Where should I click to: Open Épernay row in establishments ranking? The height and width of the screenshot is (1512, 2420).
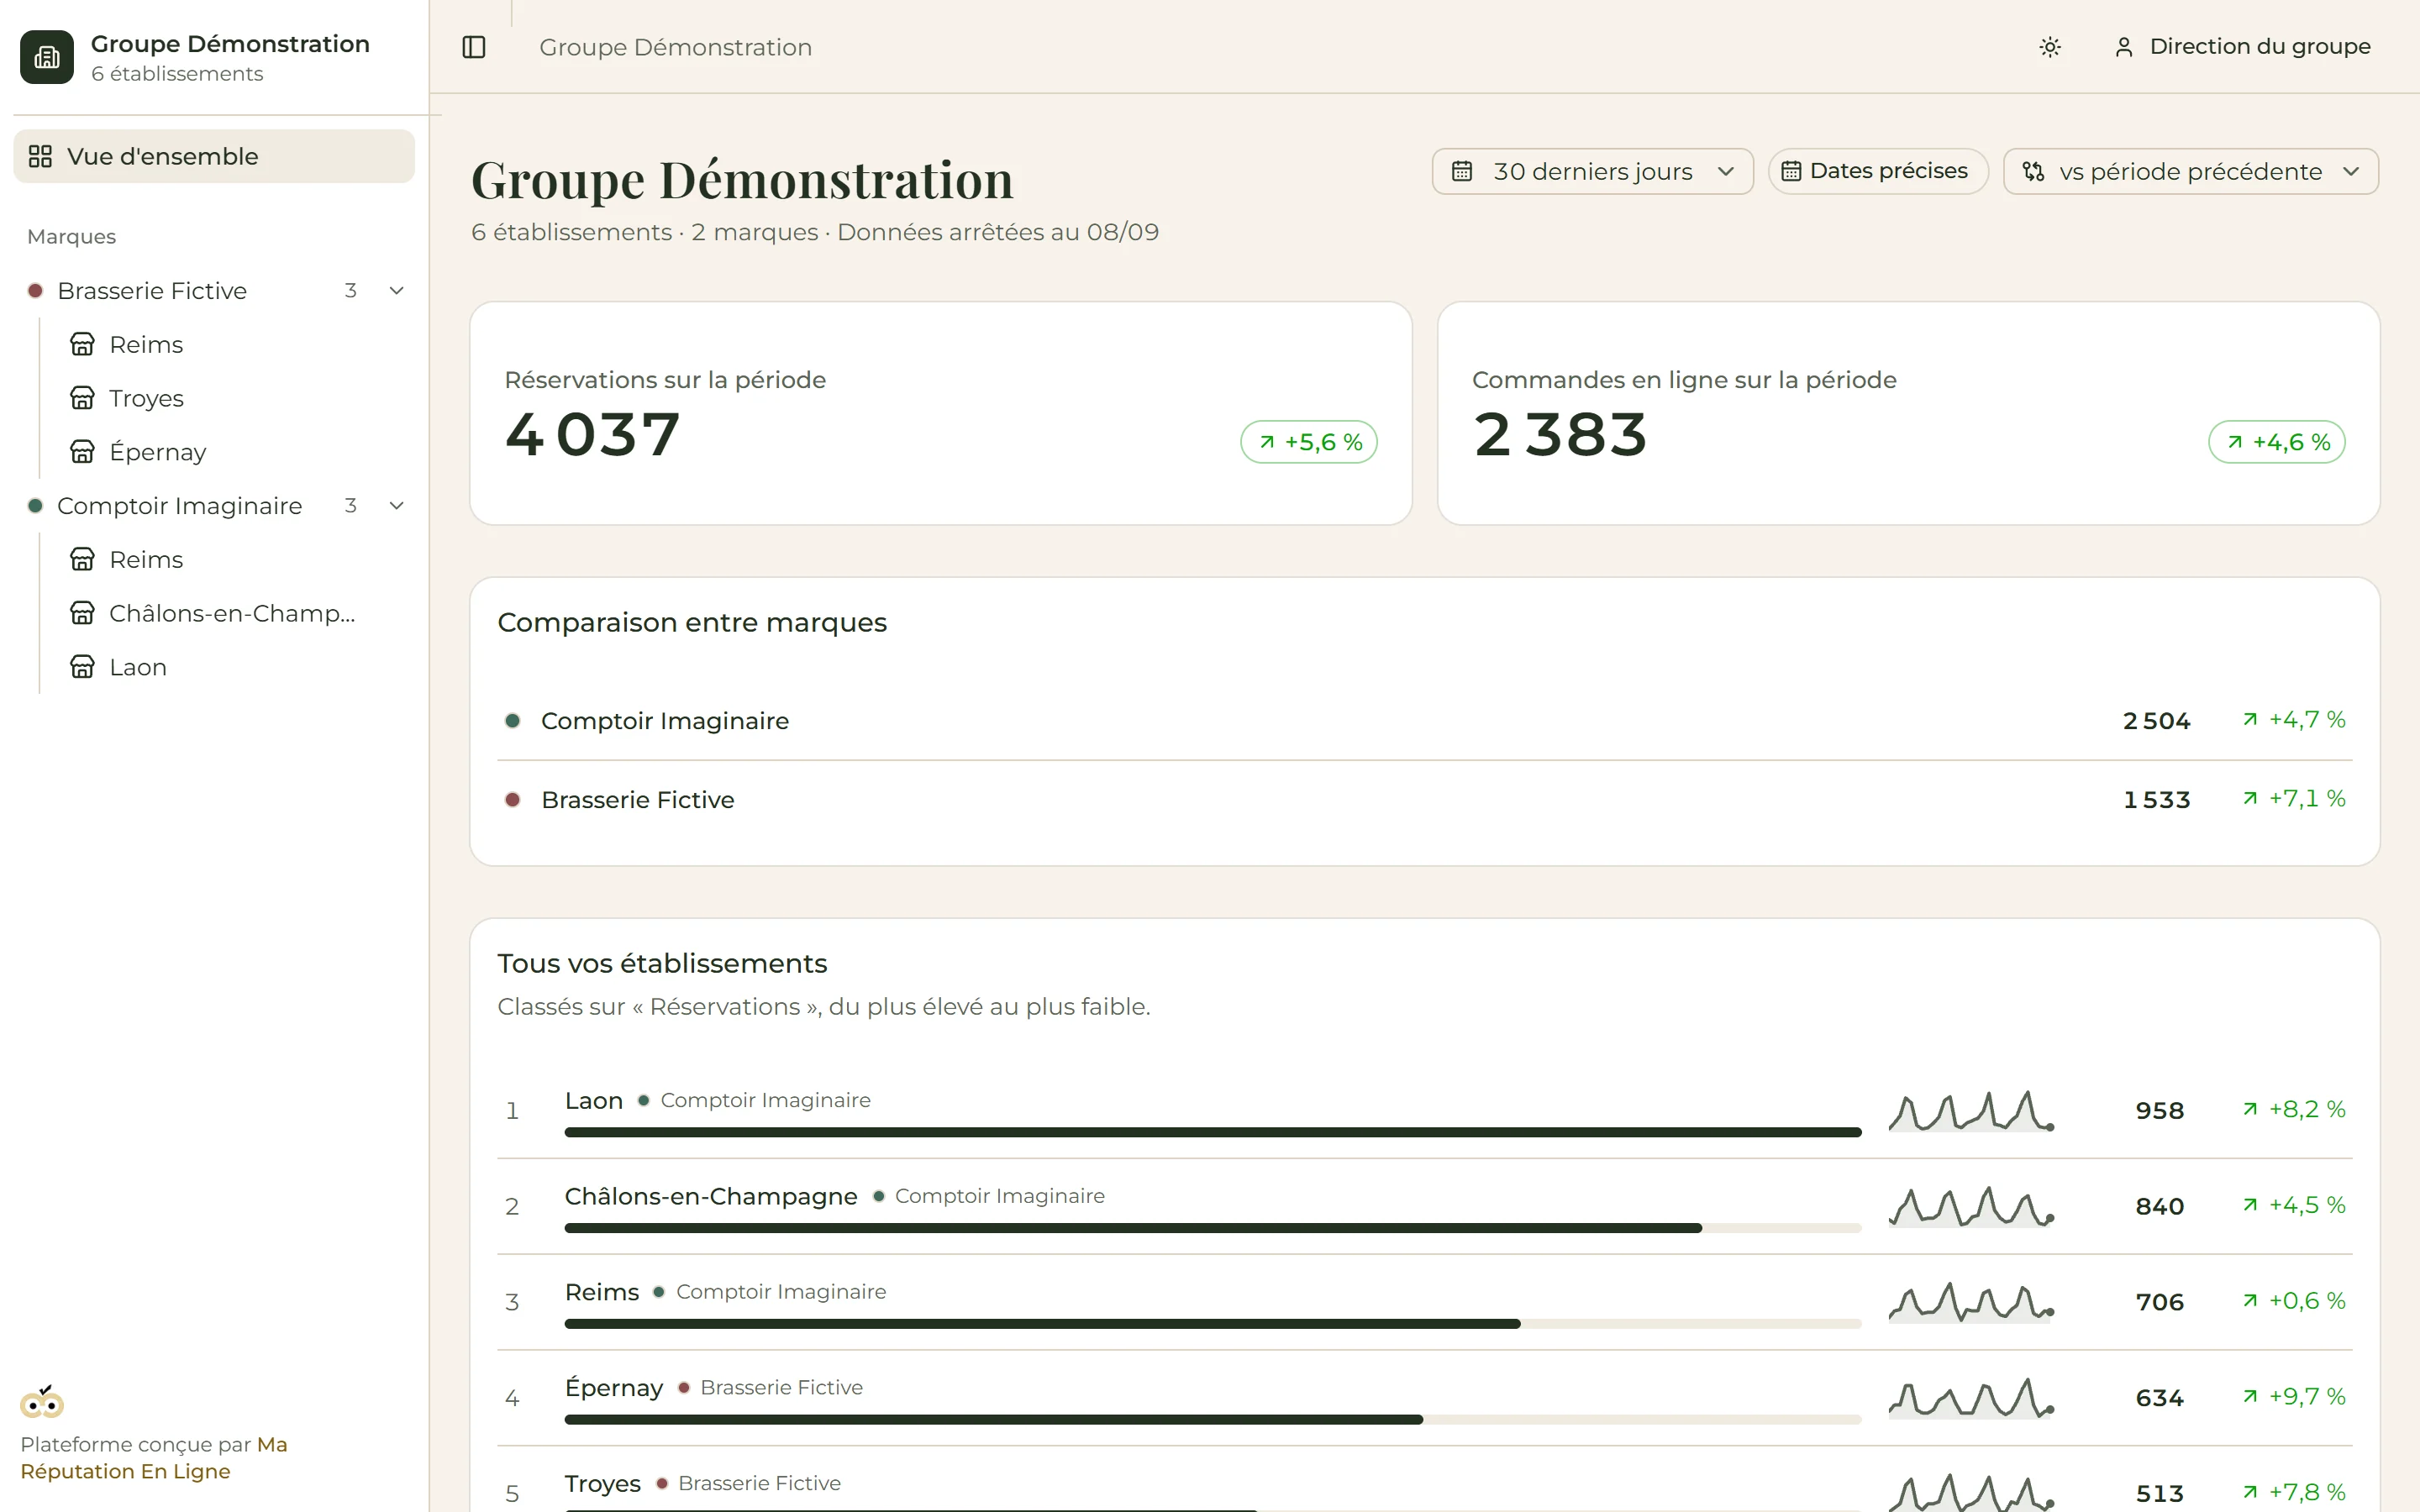coord(1424,1399)
